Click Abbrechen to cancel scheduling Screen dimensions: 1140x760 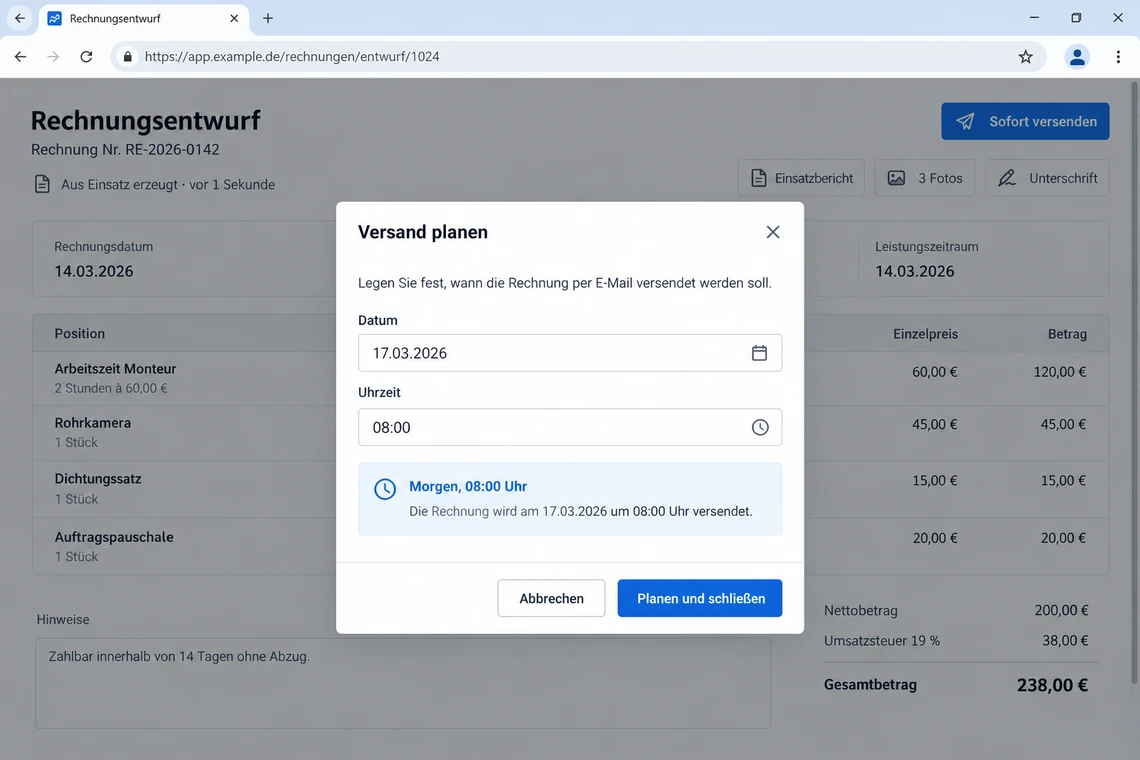(551, 598)
